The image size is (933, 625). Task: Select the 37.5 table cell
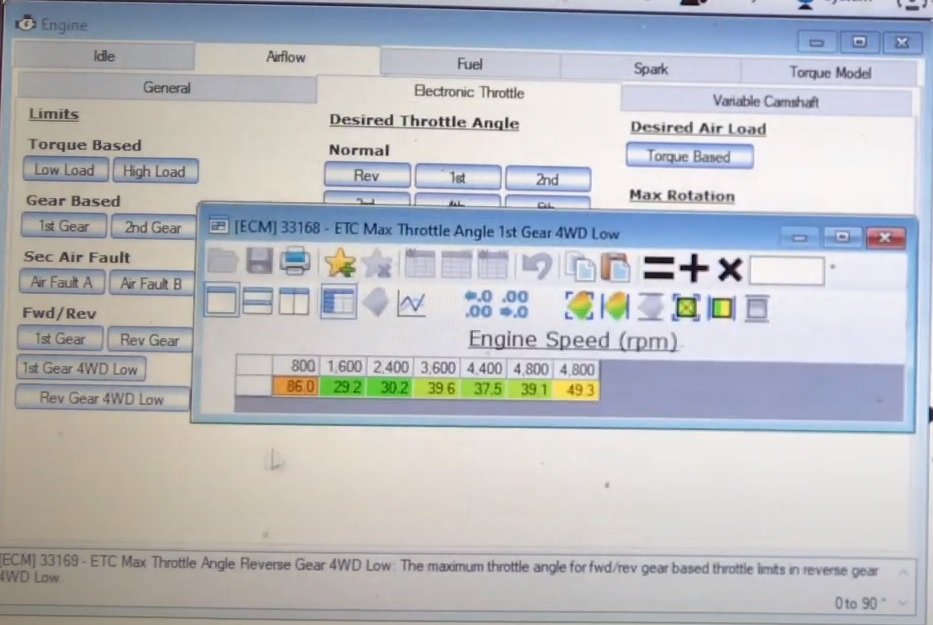point(483,389)
